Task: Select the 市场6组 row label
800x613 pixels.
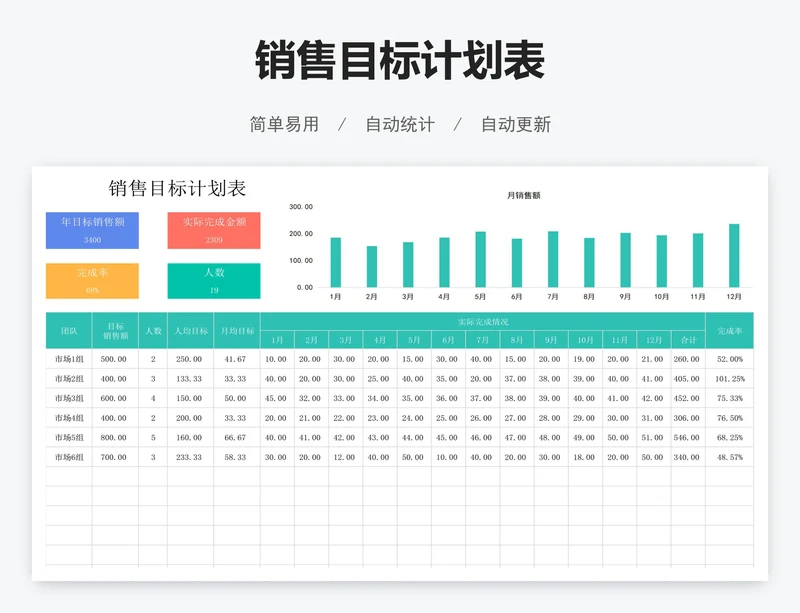Action: (x=69, y=457)
